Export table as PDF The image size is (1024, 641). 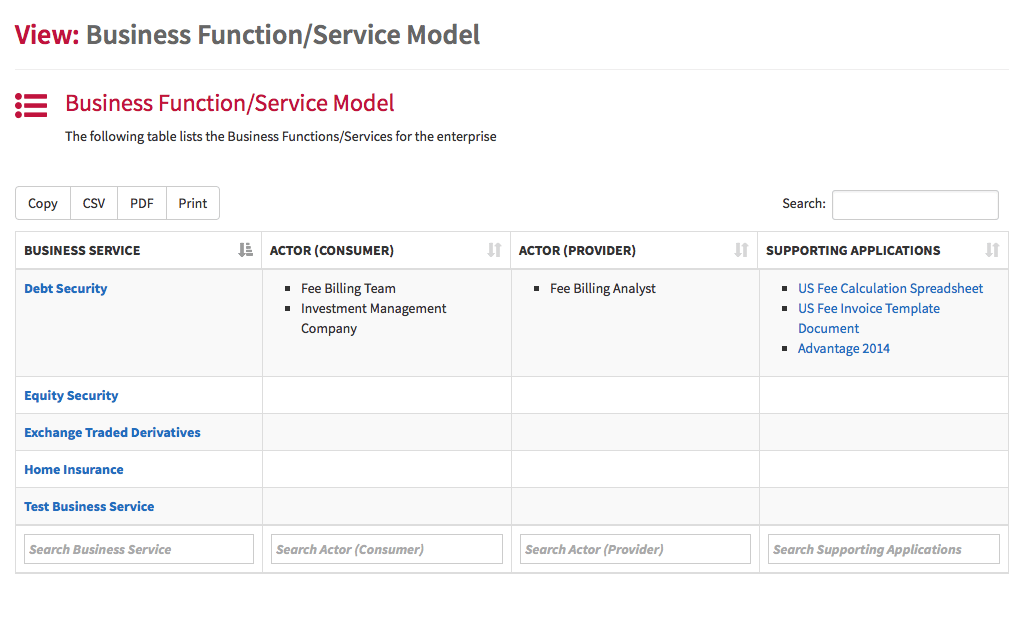click(142, 204)
